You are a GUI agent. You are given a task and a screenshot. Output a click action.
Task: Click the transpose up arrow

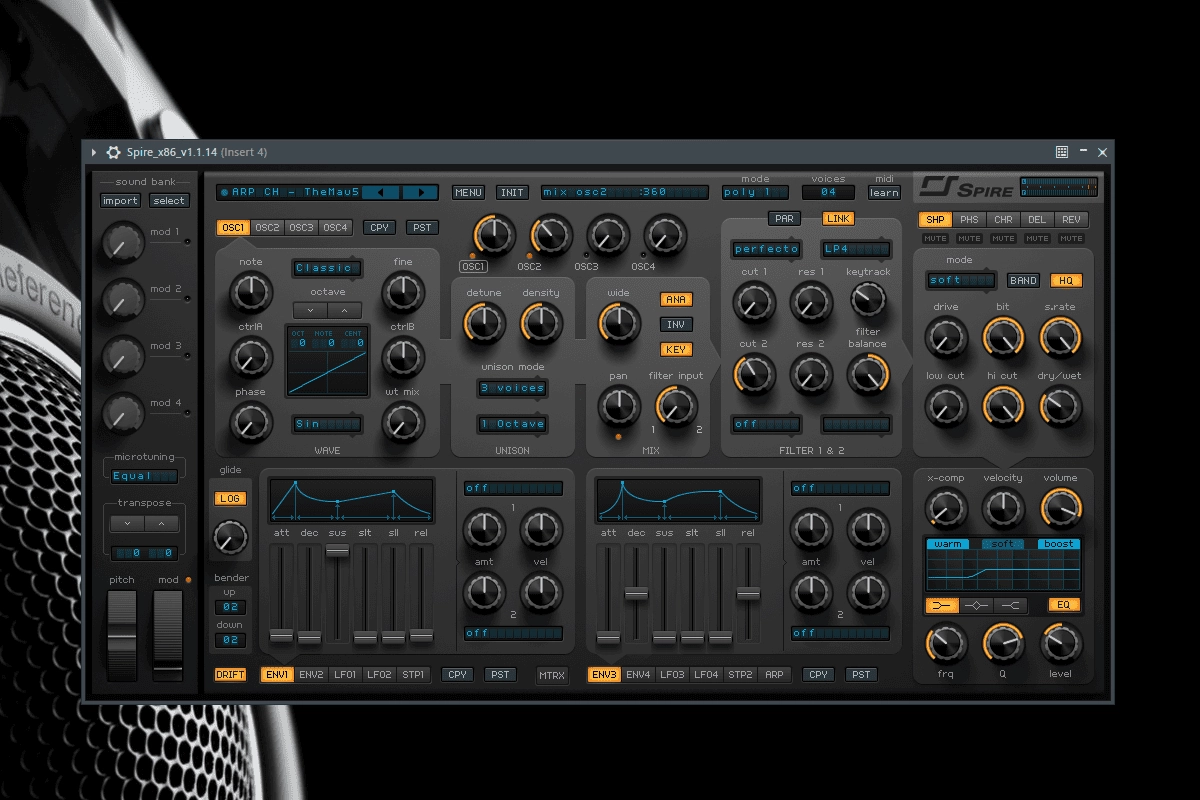tap(161, 523)
